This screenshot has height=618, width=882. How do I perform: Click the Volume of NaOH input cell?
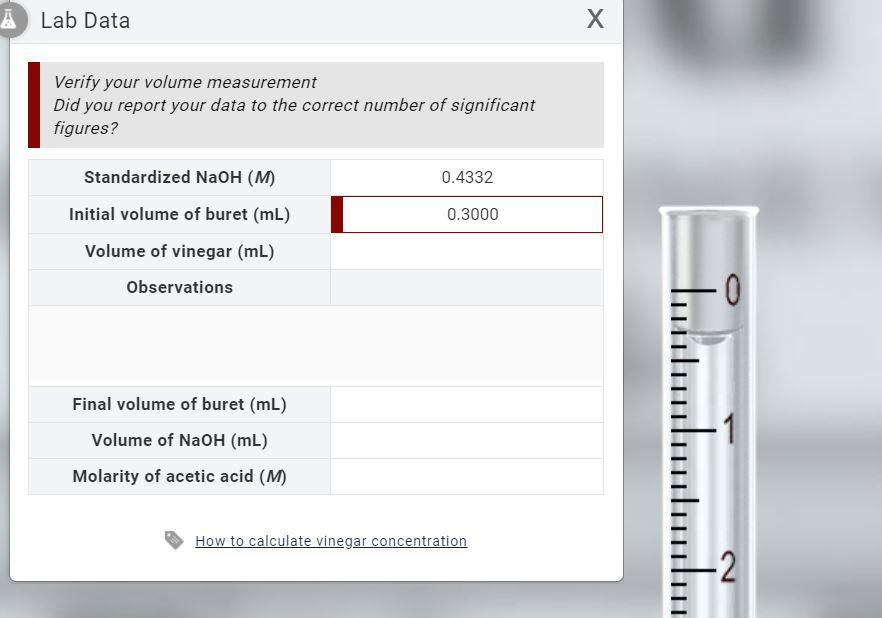coord(466,440)
